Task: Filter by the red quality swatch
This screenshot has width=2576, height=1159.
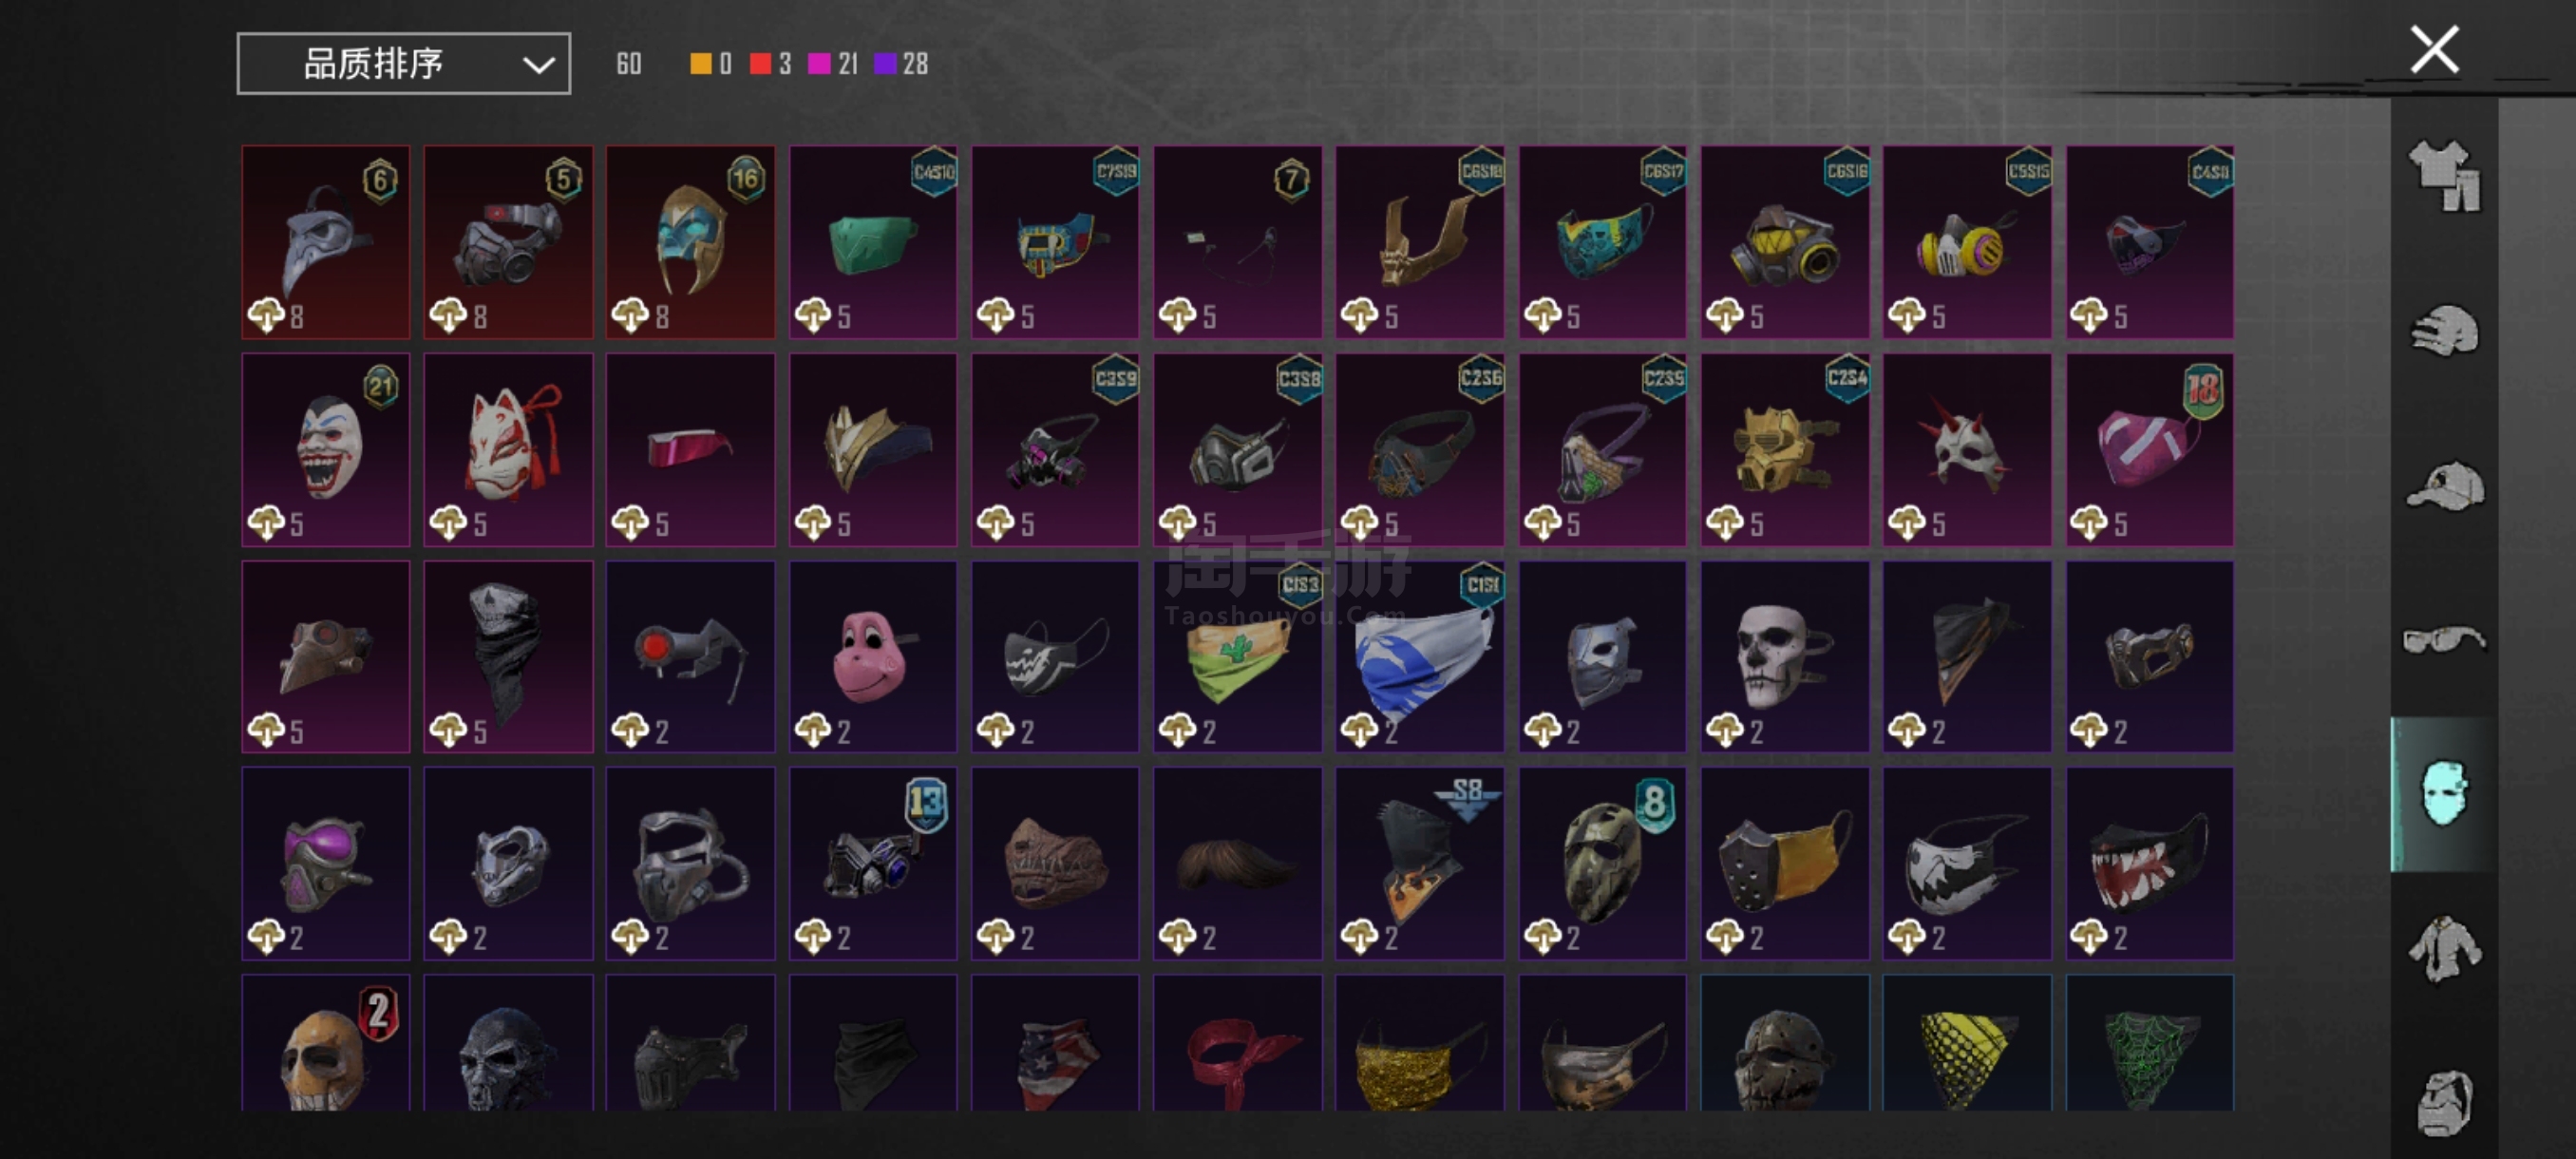Action: pyautogui.click(x=760, y=64)
